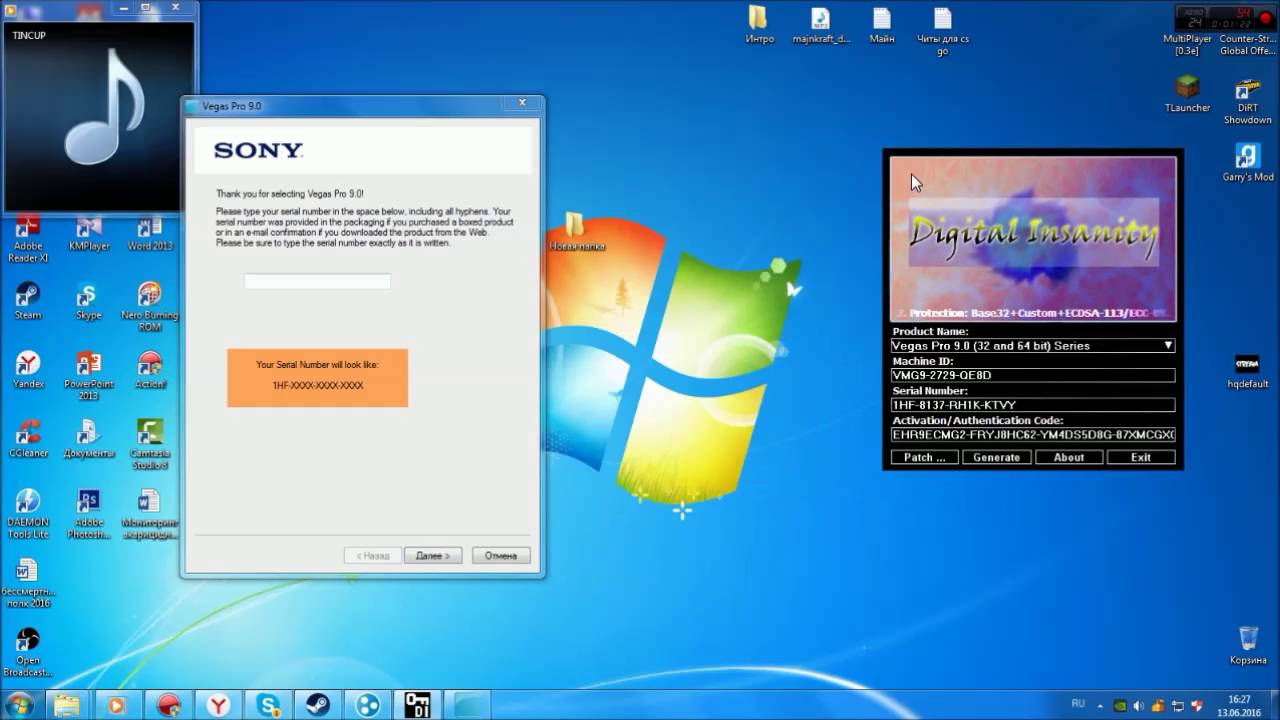This screenshot has width=1280, height=720.
Task: Select the Nero Burning ROM shortcut
Action: (x=150, y=307)
